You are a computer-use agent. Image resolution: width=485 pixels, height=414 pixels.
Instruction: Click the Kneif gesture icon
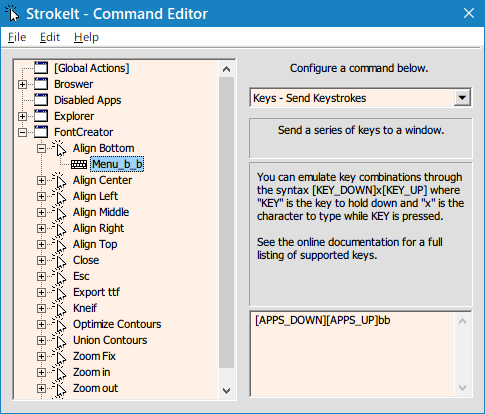[60, 308]
